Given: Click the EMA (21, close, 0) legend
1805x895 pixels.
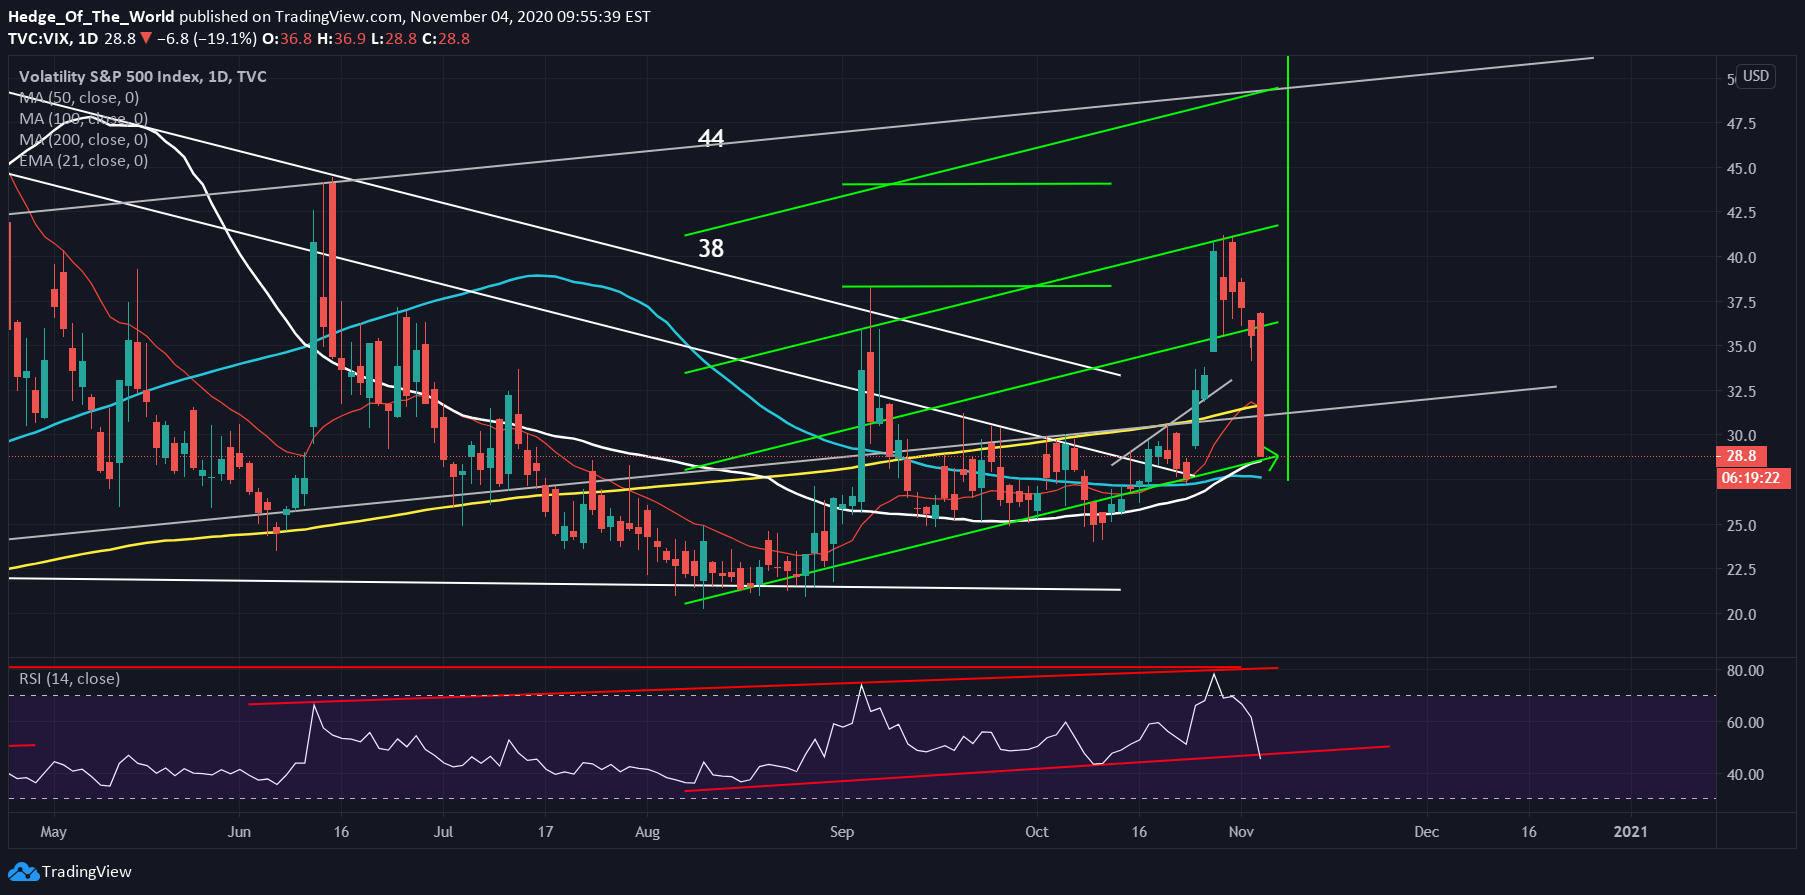Looking at the screenshot, I should [83, 161].
